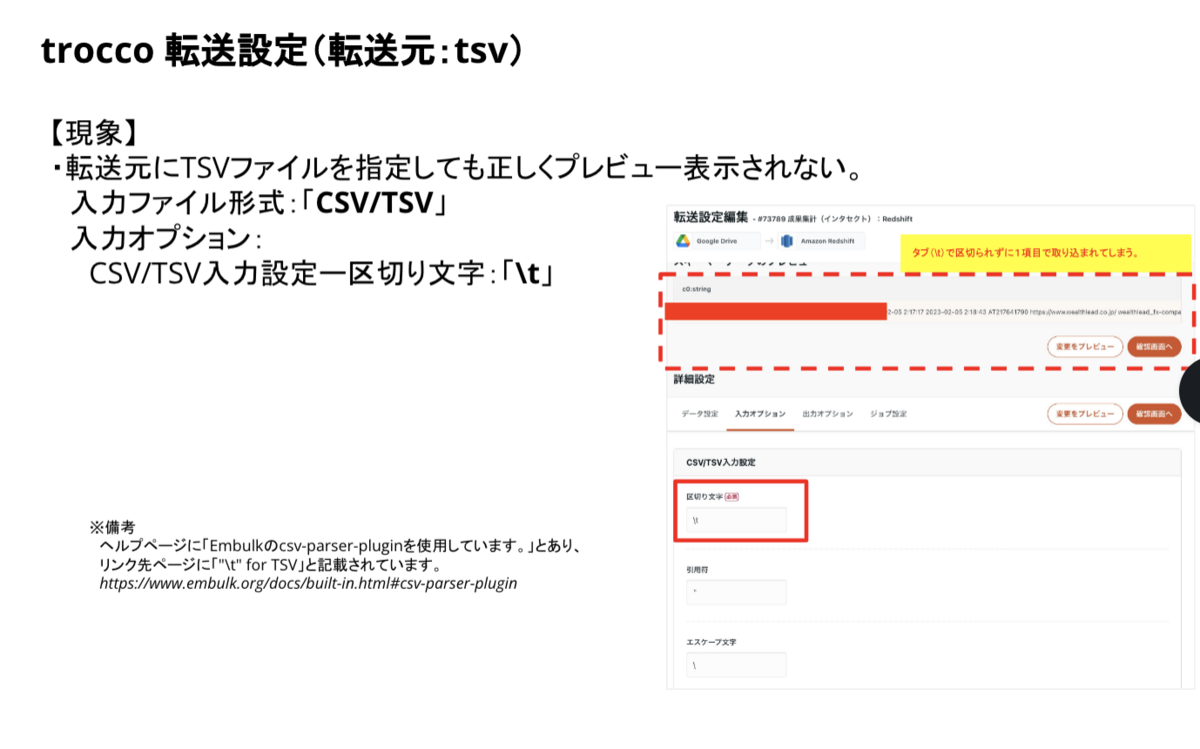This screenshot has width=1200, height=749.
Task: Go to the ジョブ設定 tab
Action: coord(888,414)
